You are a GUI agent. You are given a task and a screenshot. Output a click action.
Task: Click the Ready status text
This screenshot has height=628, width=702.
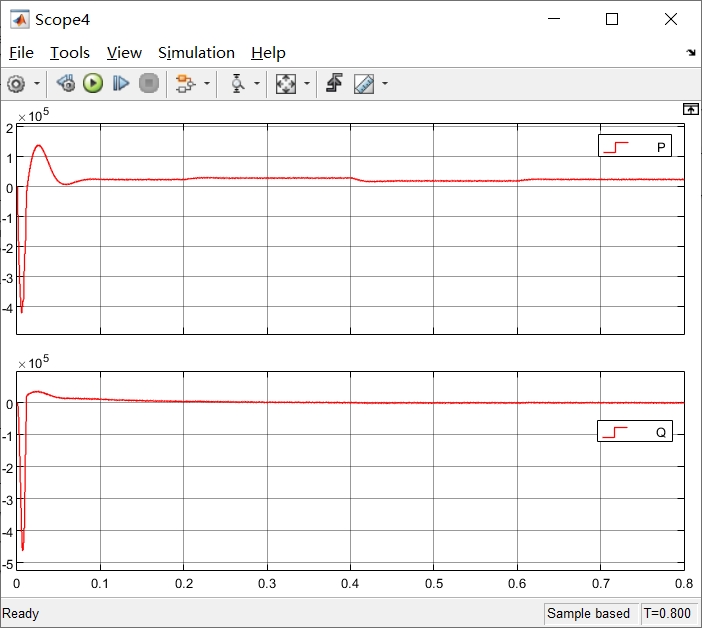pos(21,613)
